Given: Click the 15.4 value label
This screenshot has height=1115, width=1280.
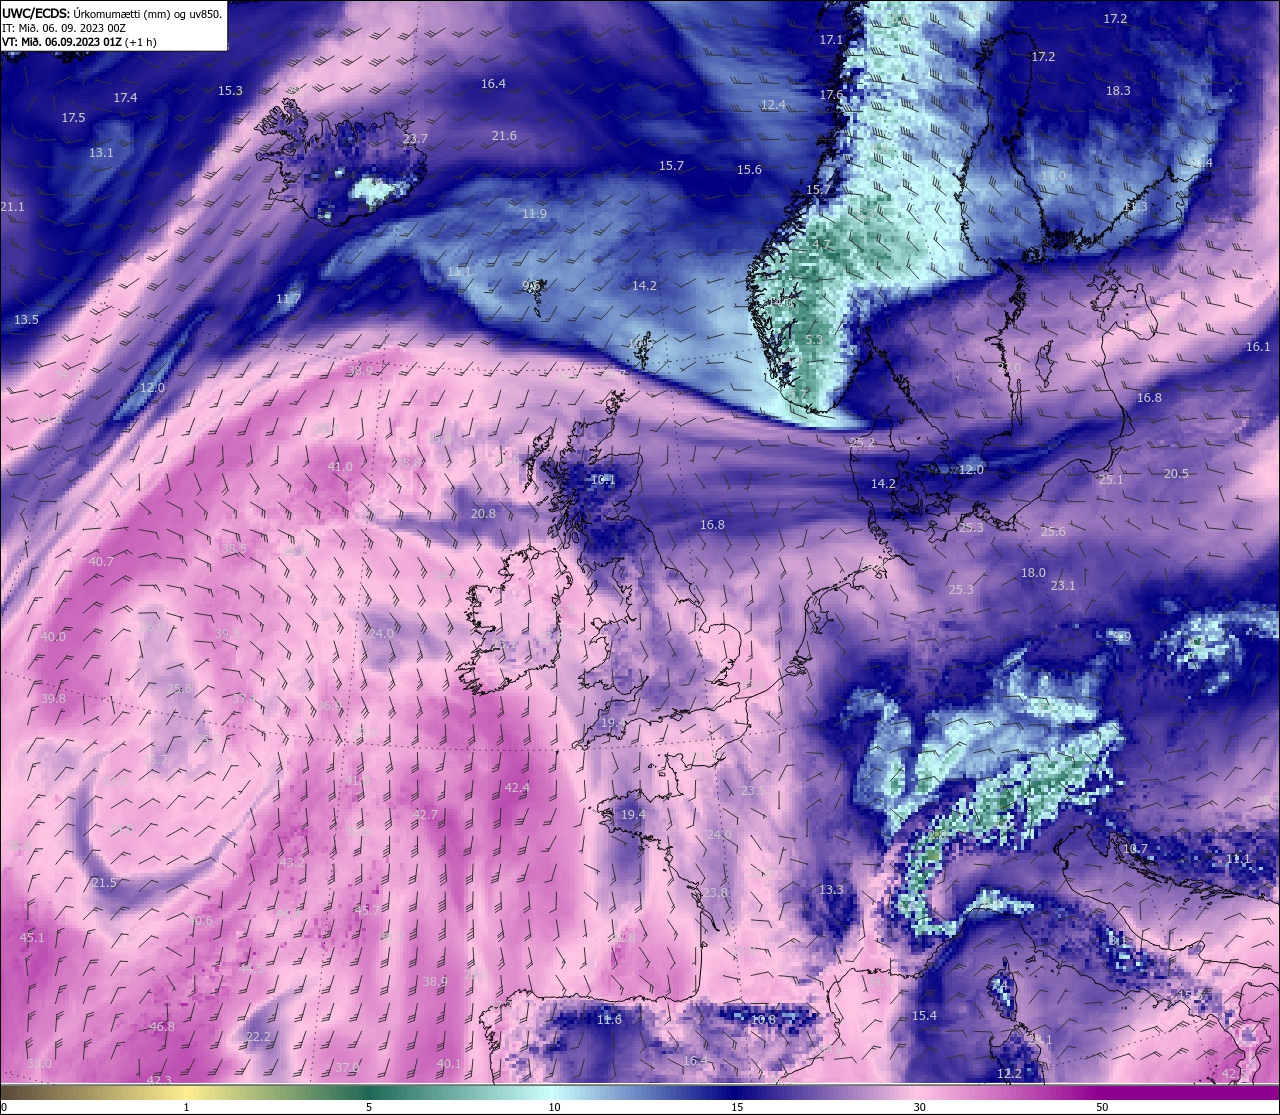Looking at the screenshot, I should pos(924,1016).
